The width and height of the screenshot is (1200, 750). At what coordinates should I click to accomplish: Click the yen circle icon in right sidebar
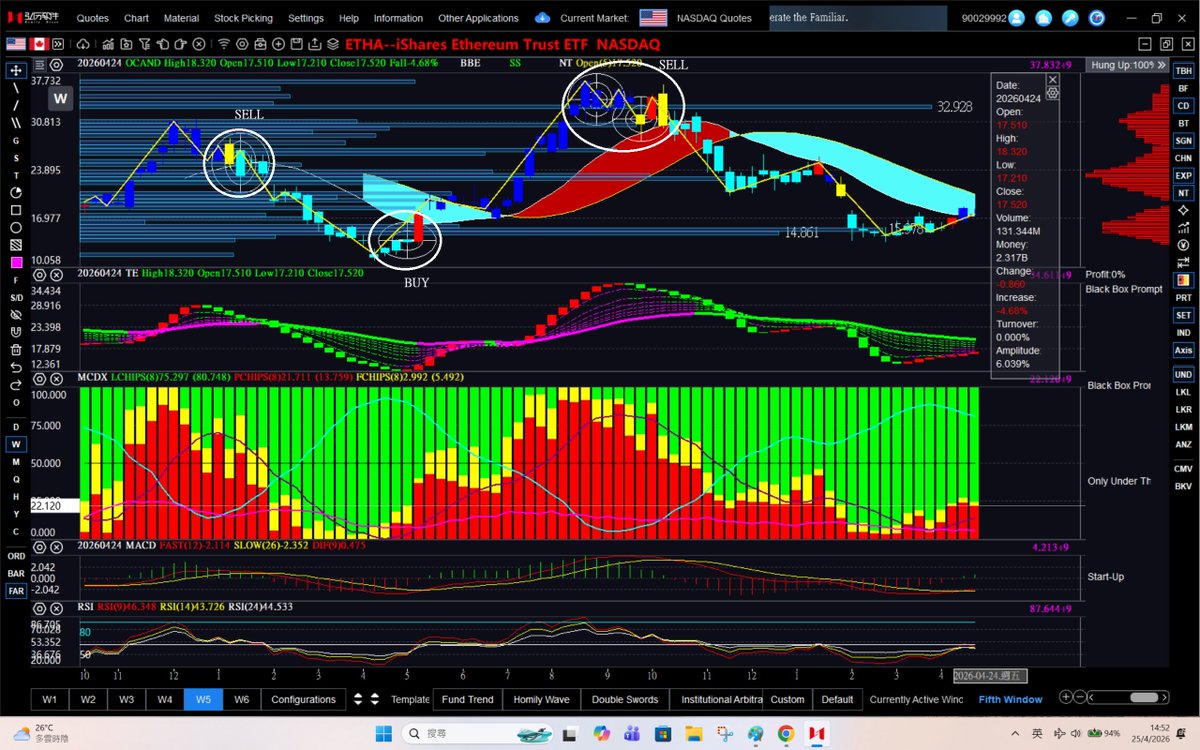pos(1183,246)
